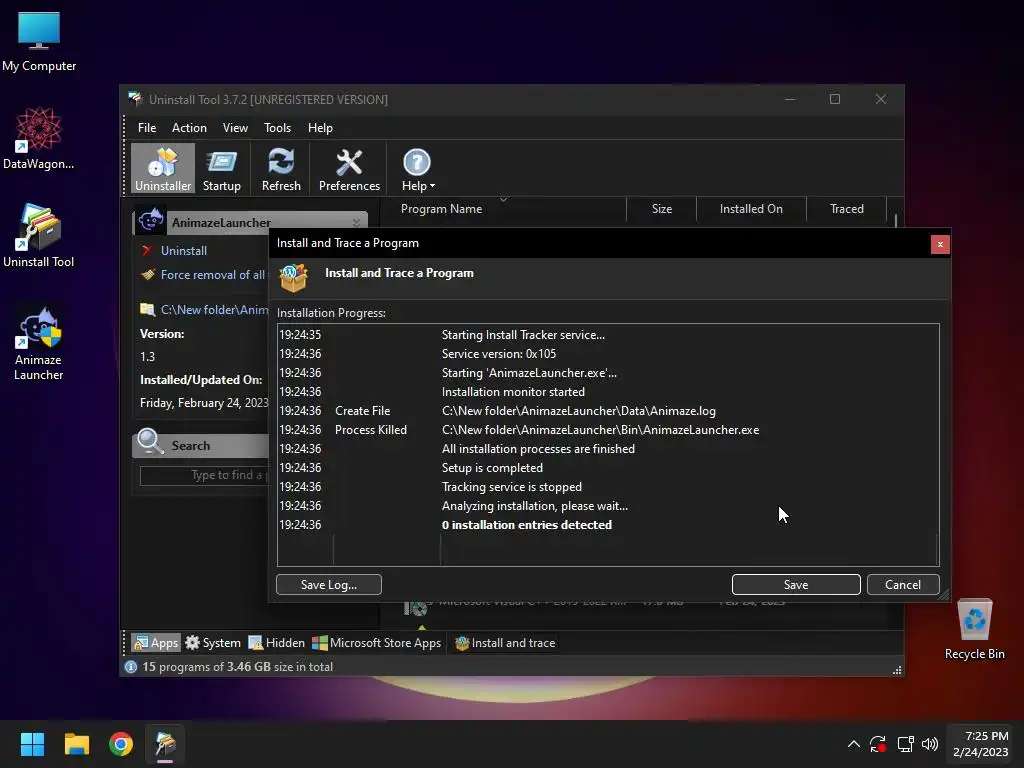Click the Save Log... button
The height and width of the screenshot is (768, 1024).
[x=328, y=584]
